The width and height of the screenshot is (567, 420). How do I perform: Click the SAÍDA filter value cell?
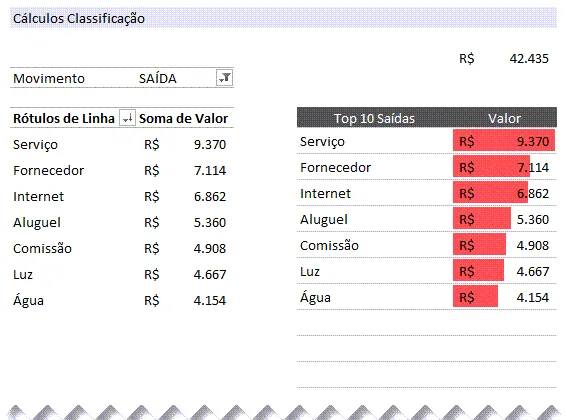(158, 79)
